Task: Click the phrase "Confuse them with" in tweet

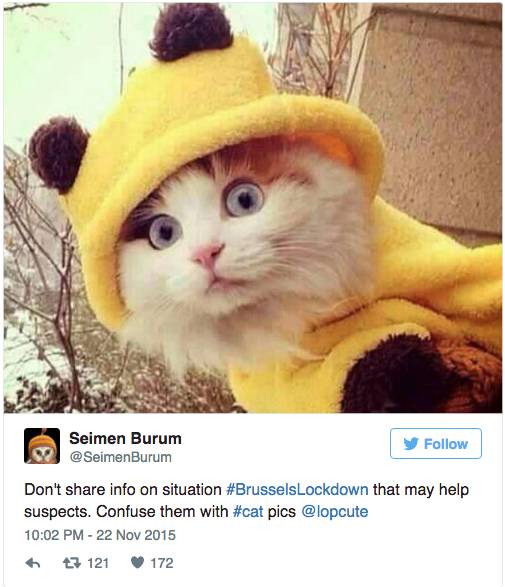Action: pos(162,511)
